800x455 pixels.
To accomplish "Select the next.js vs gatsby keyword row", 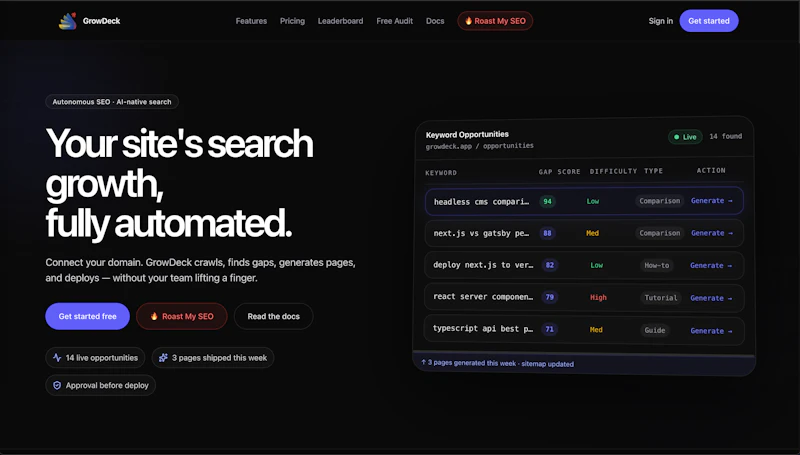I will (x=584, y=233).
